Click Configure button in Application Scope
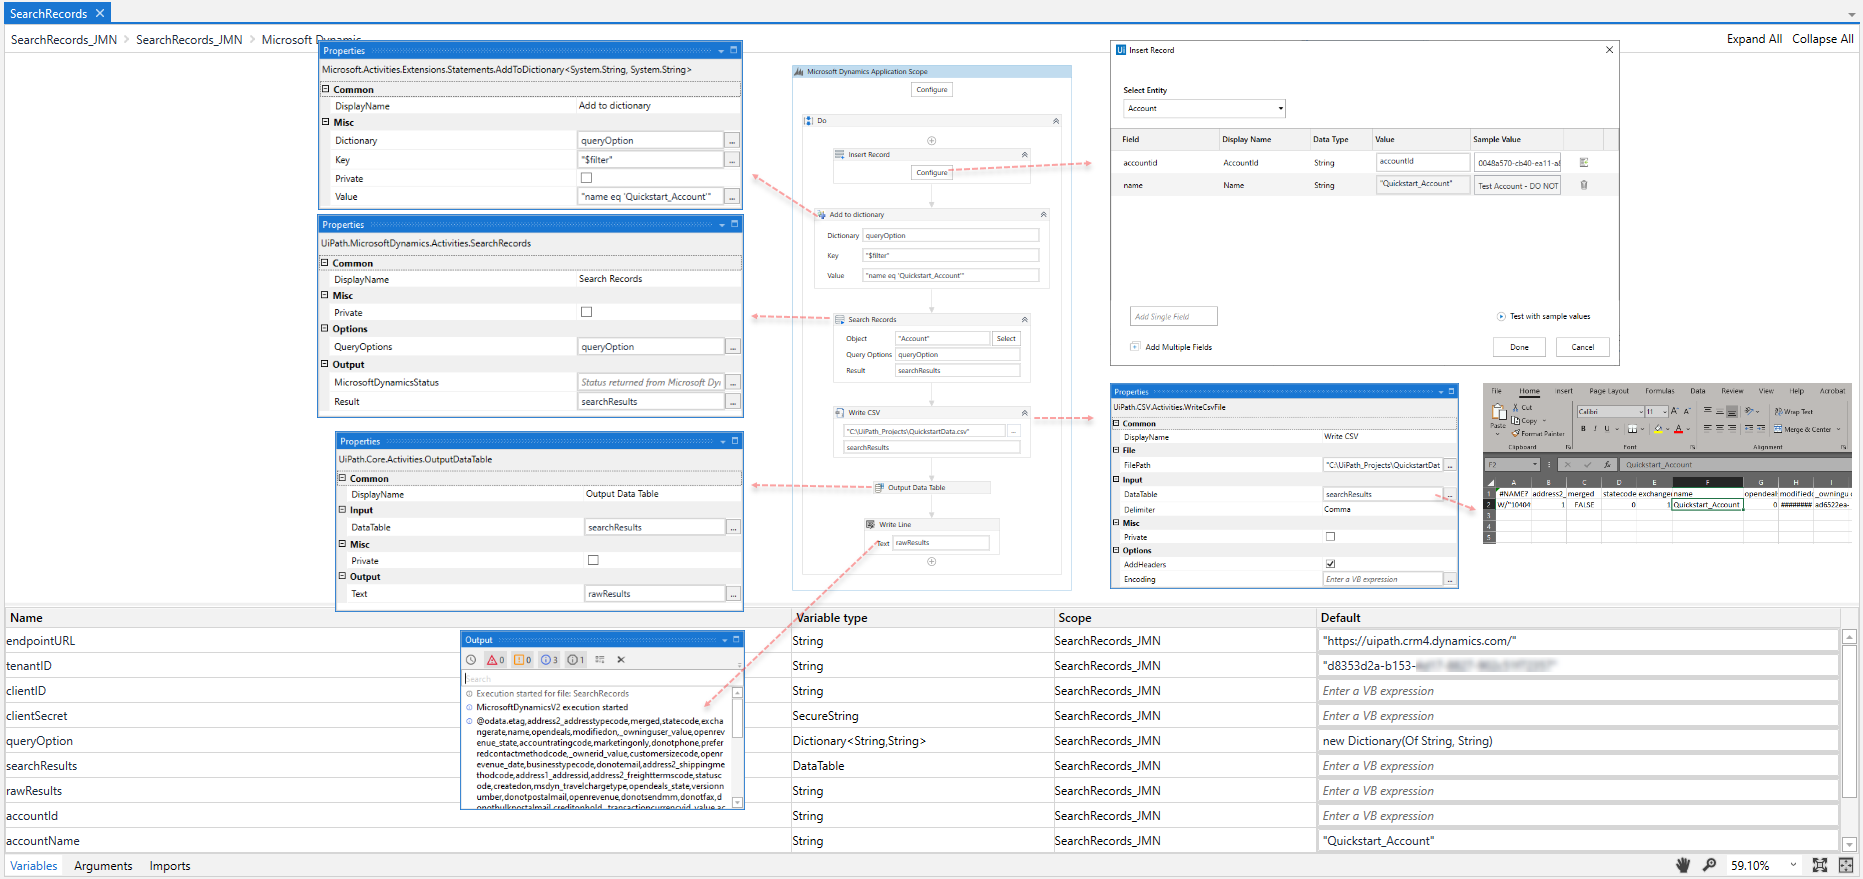 pyautogui.click(x=932, y=90)
